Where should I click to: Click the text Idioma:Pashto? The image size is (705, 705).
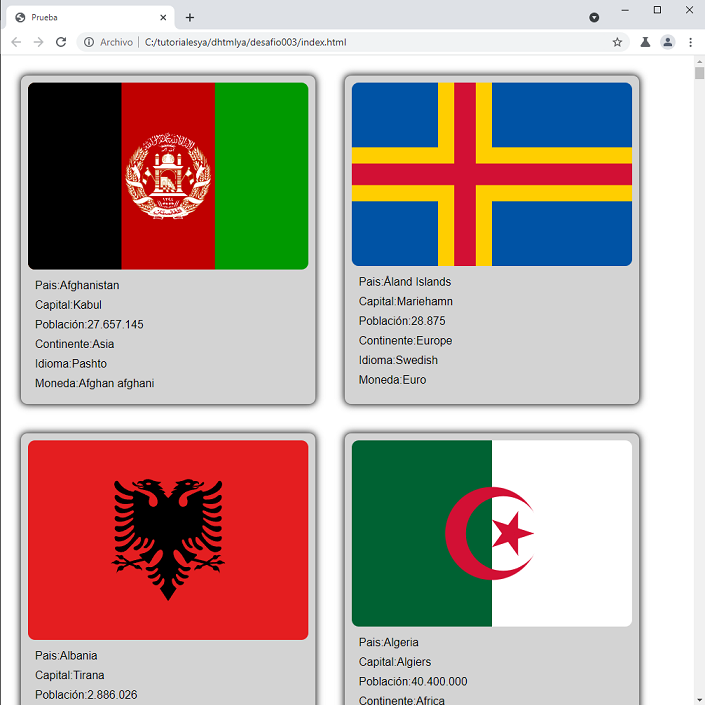pos(71,364)
